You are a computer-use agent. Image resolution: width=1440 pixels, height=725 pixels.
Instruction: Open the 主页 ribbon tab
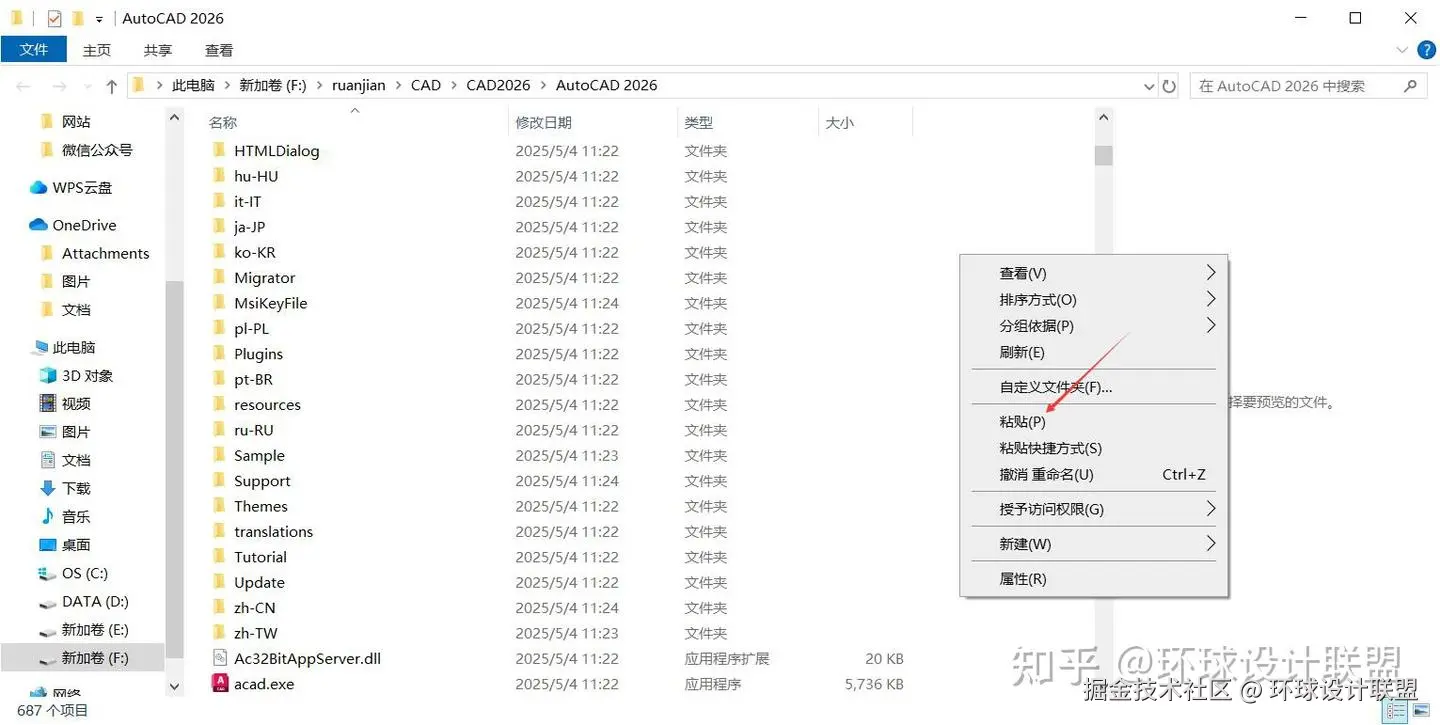tap(97, 50)
